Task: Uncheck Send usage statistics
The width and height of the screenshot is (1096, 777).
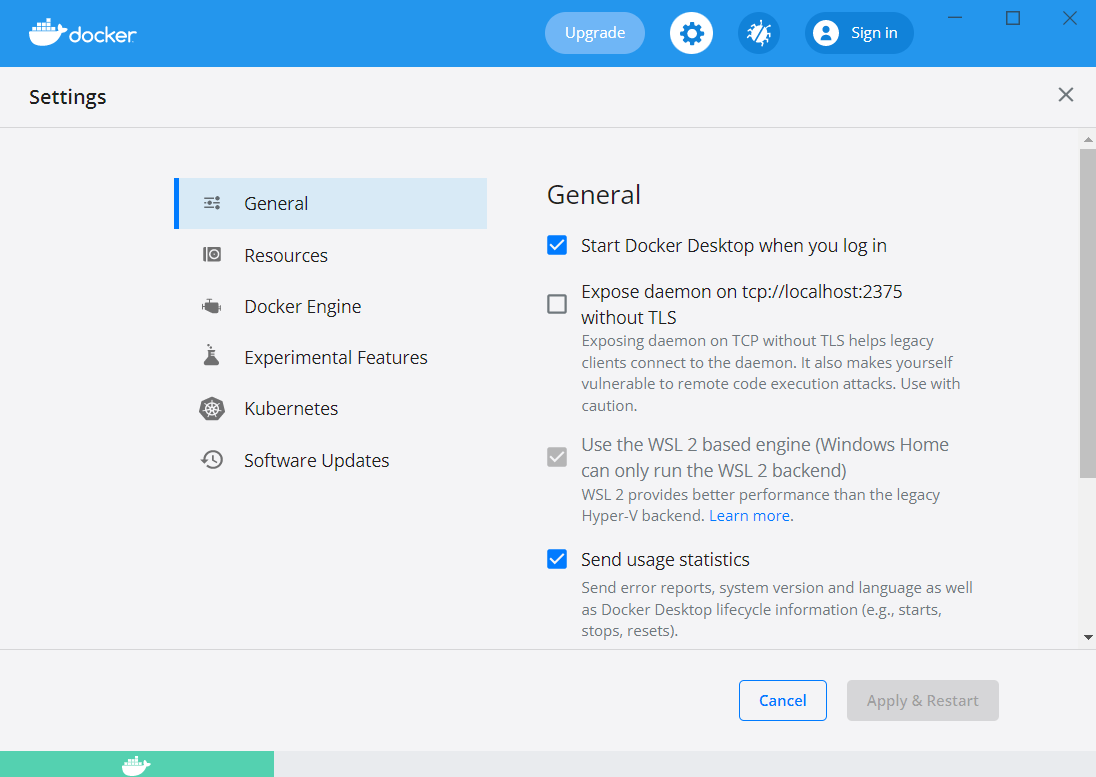Action: click(x=557, y=559)
